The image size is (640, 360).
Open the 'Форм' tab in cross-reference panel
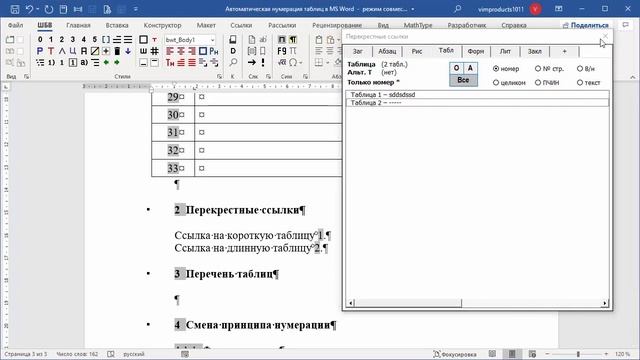(476, 51)
